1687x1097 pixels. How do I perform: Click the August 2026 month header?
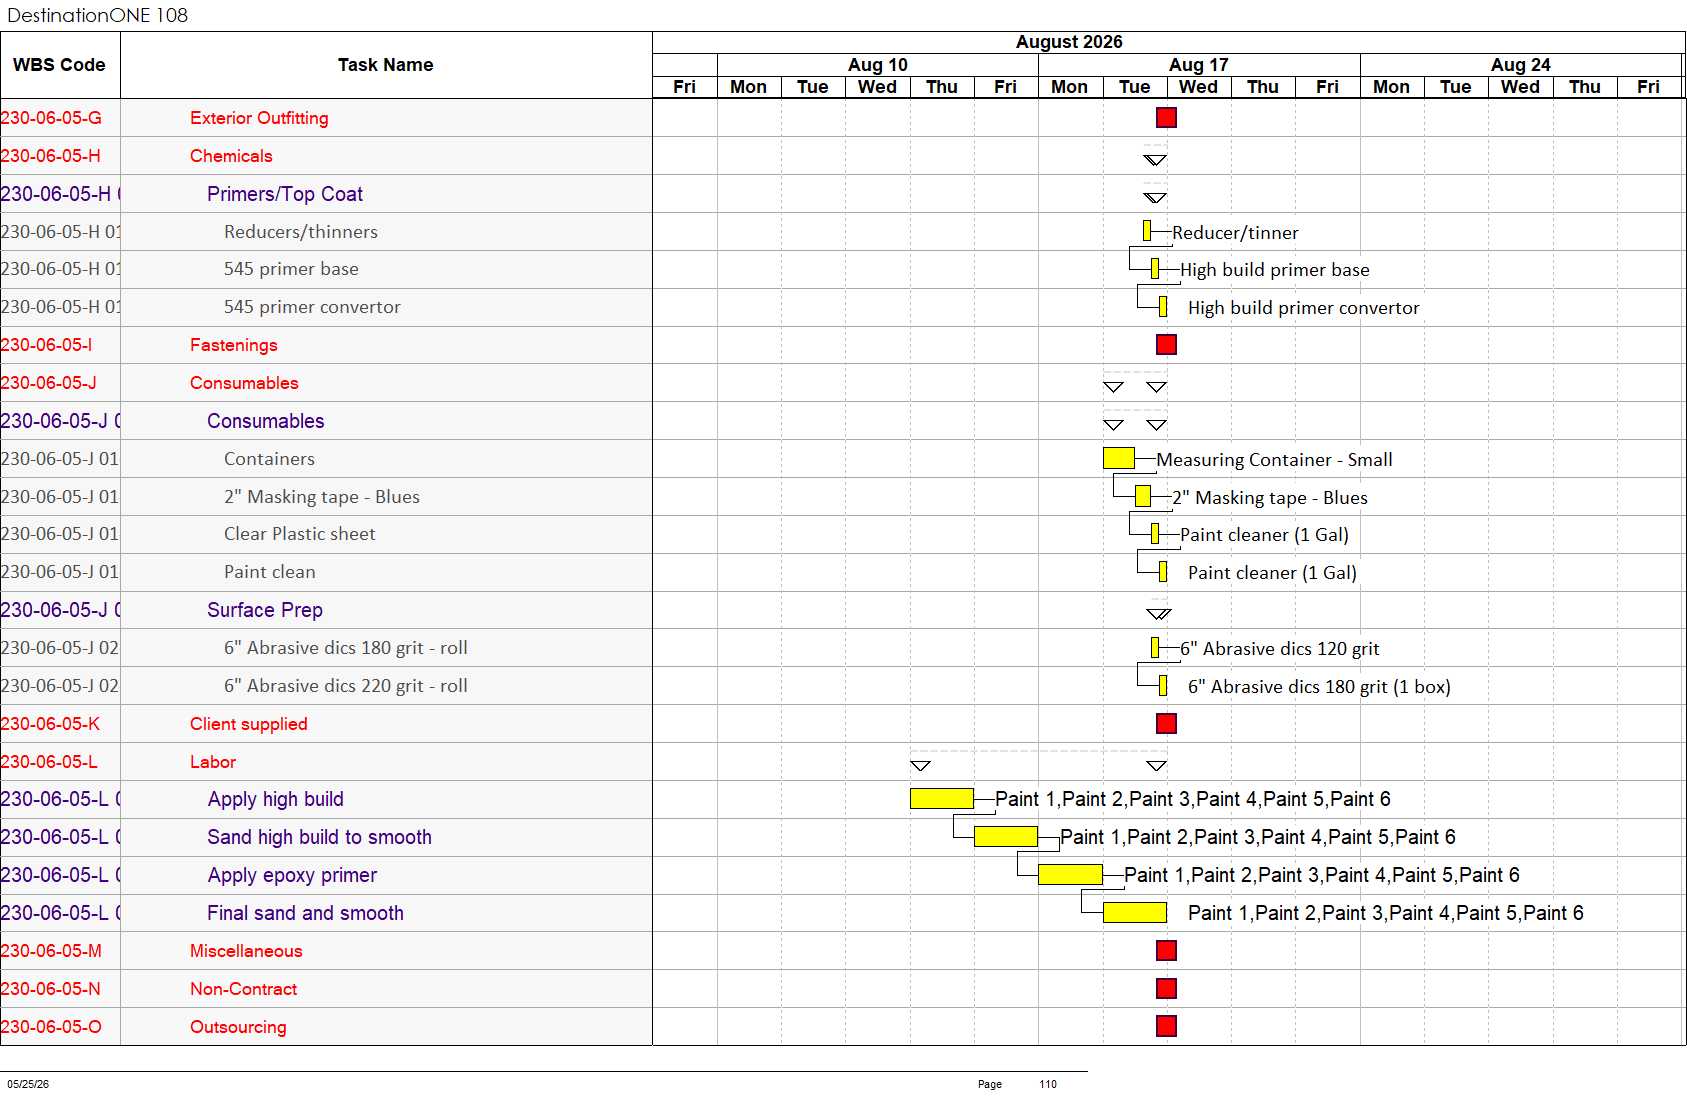pyautogui.click(x=1069, y=42)
